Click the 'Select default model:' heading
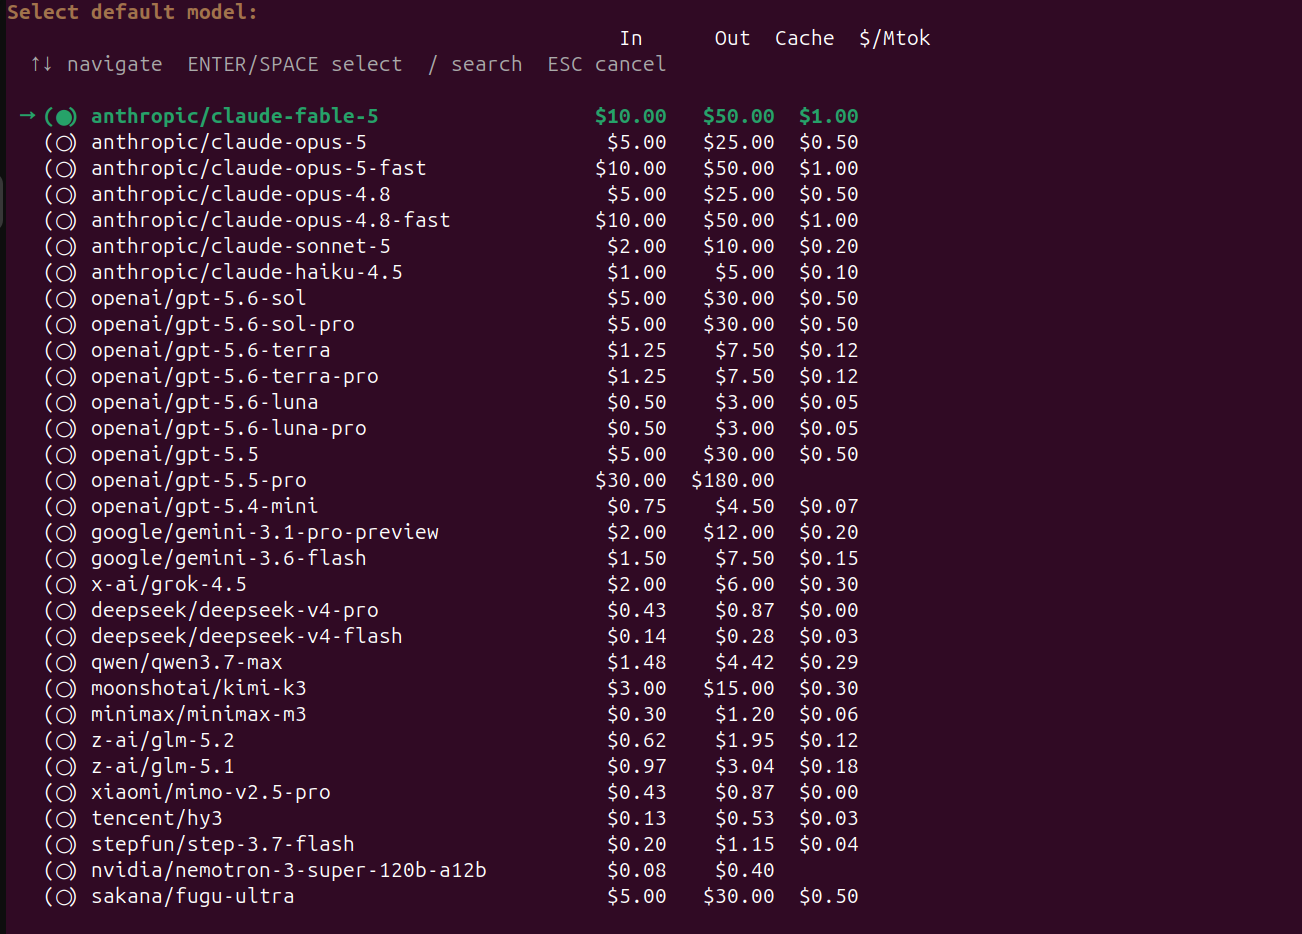The width and height of the screenshot is (1302, 934). 132,12
